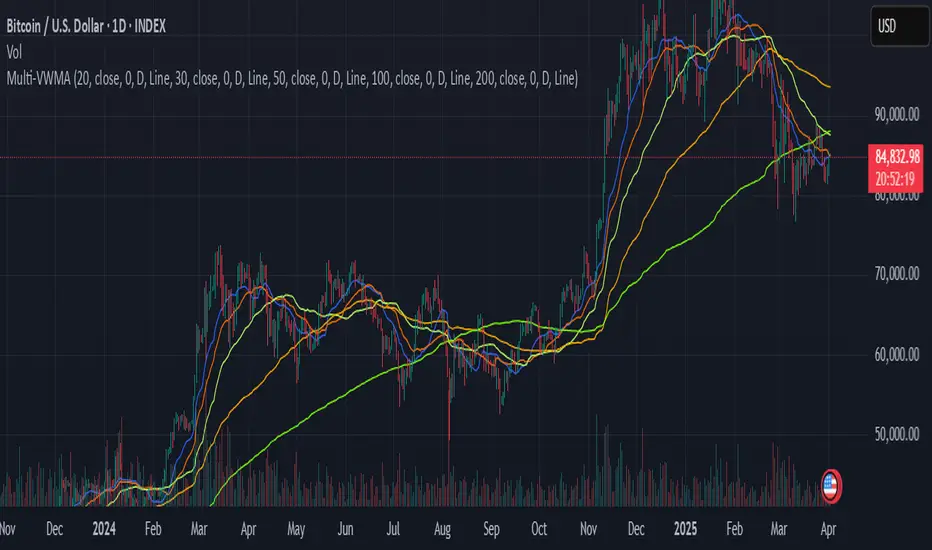
Task: Click the 2024 year label on time axis
Action: (x=104, y=529)
